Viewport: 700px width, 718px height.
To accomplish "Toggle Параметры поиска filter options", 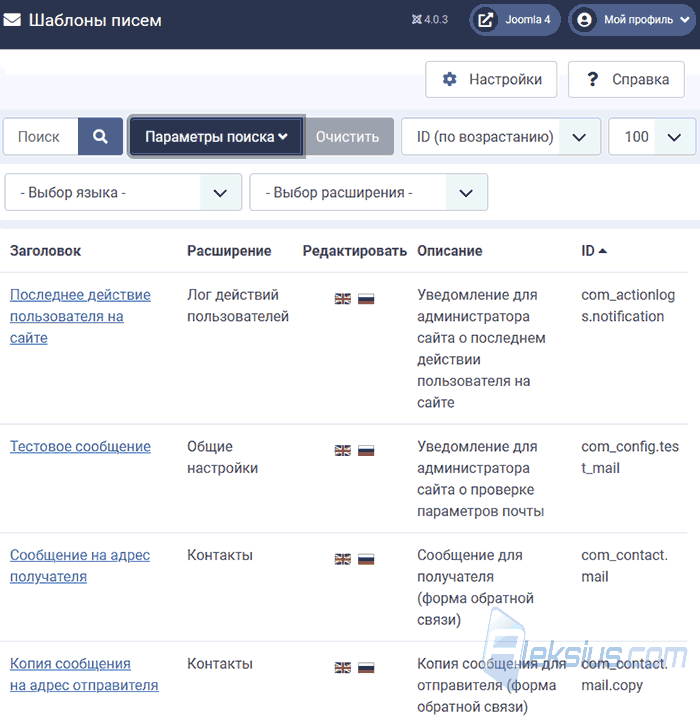I will (216, 136).
